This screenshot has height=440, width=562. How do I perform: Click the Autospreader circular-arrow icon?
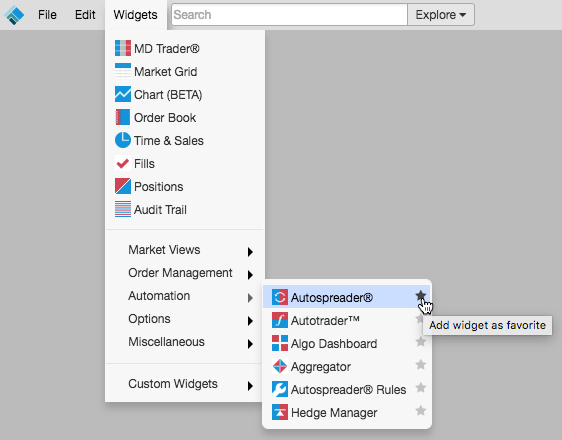click(280, 297)
